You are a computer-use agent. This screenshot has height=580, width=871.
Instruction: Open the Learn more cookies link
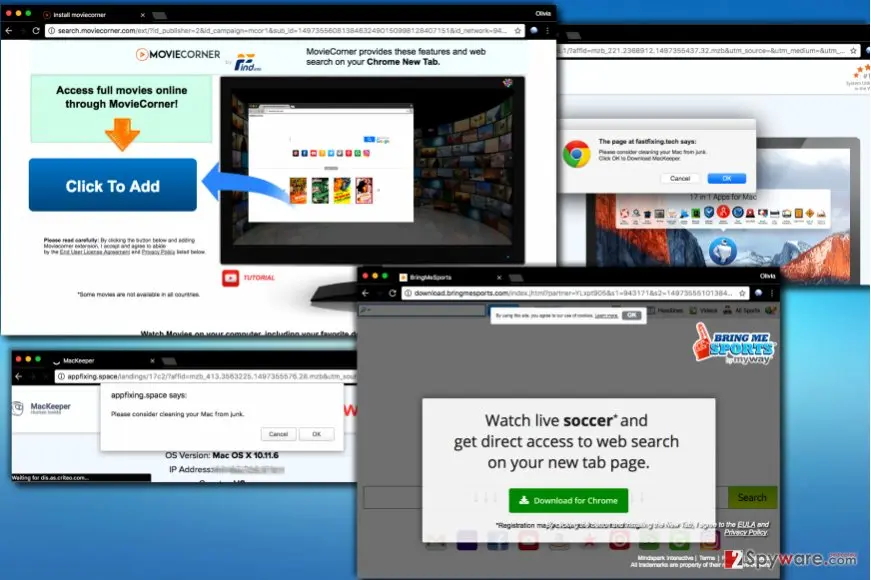(606, 316)
